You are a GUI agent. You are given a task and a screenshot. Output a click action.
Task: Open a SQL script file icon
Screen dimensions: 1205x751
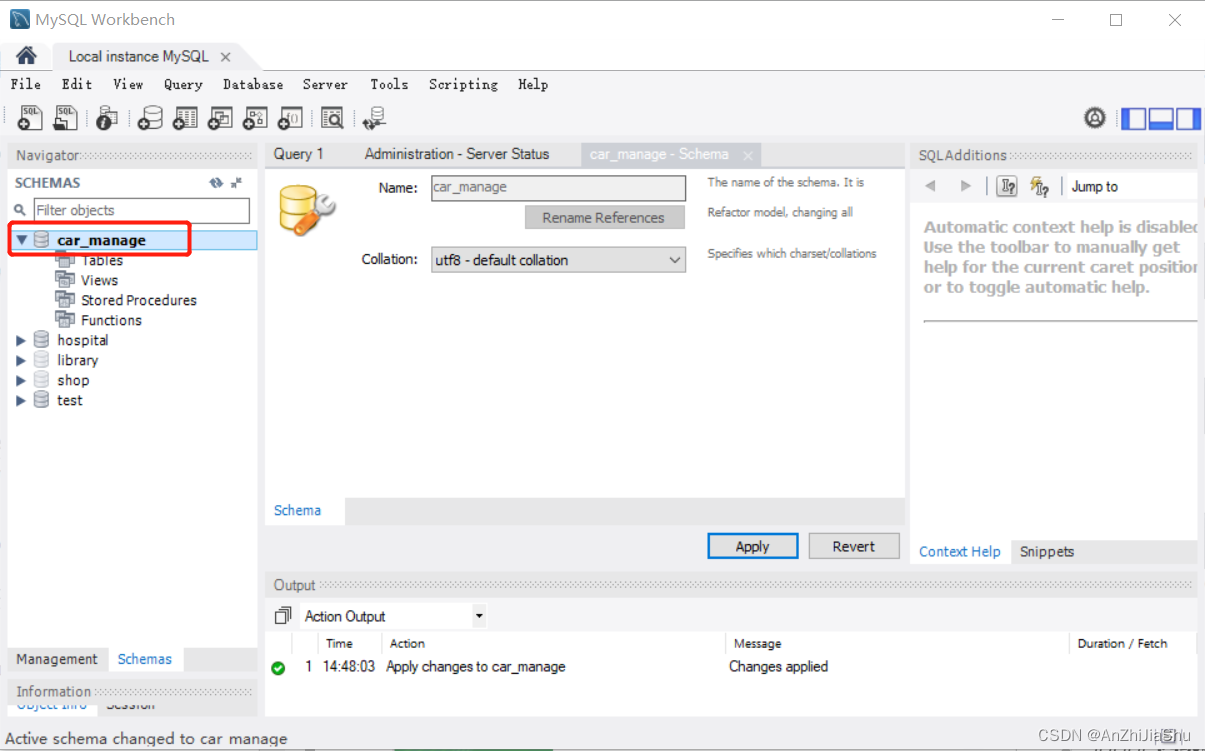65,118
